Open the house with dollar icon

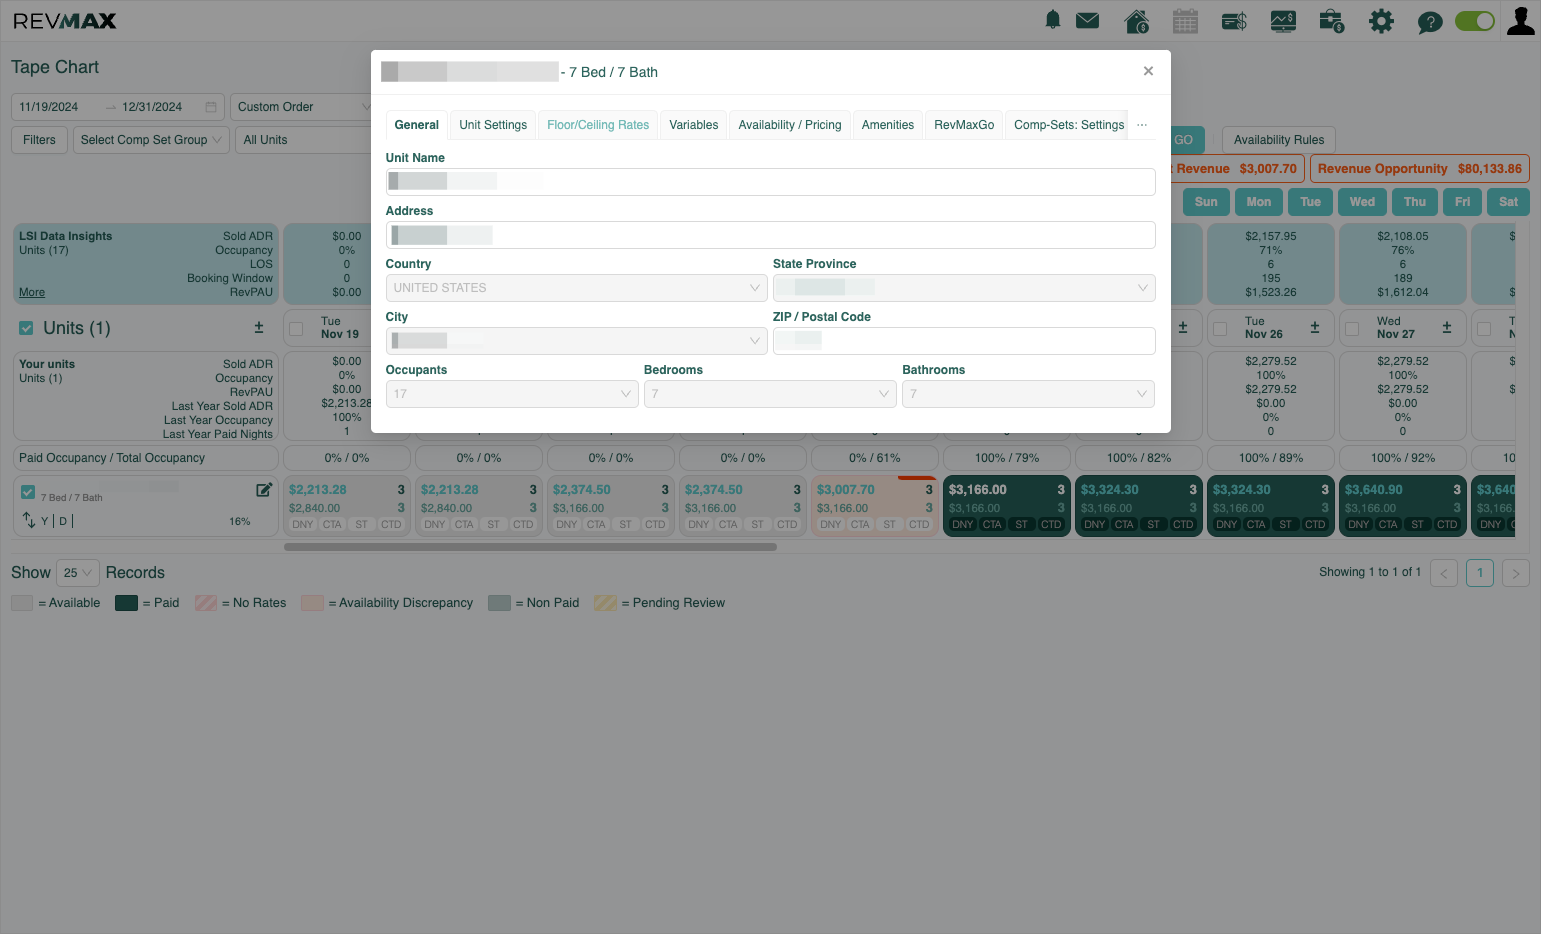1136,21
